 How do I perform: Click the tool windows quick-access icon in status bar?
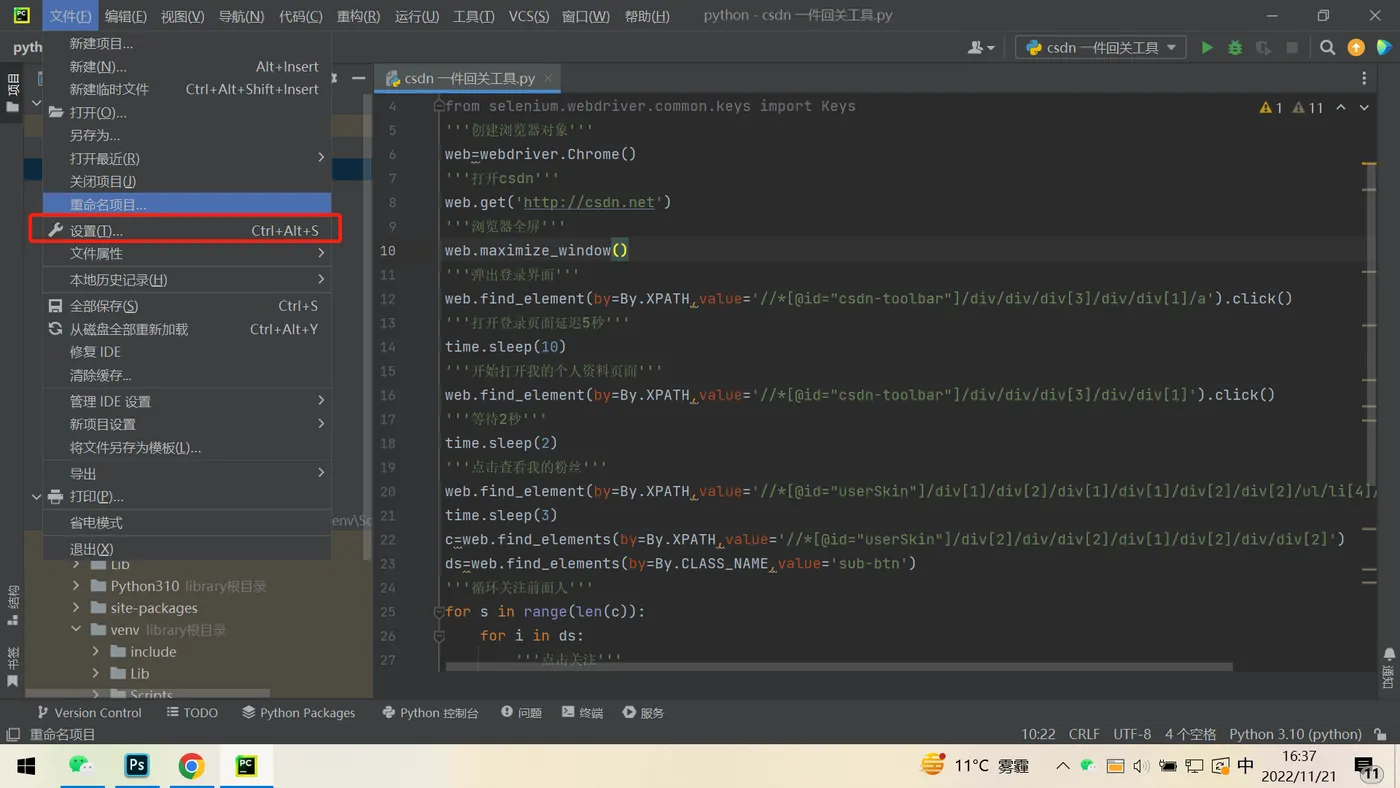[x=12, y=734]
